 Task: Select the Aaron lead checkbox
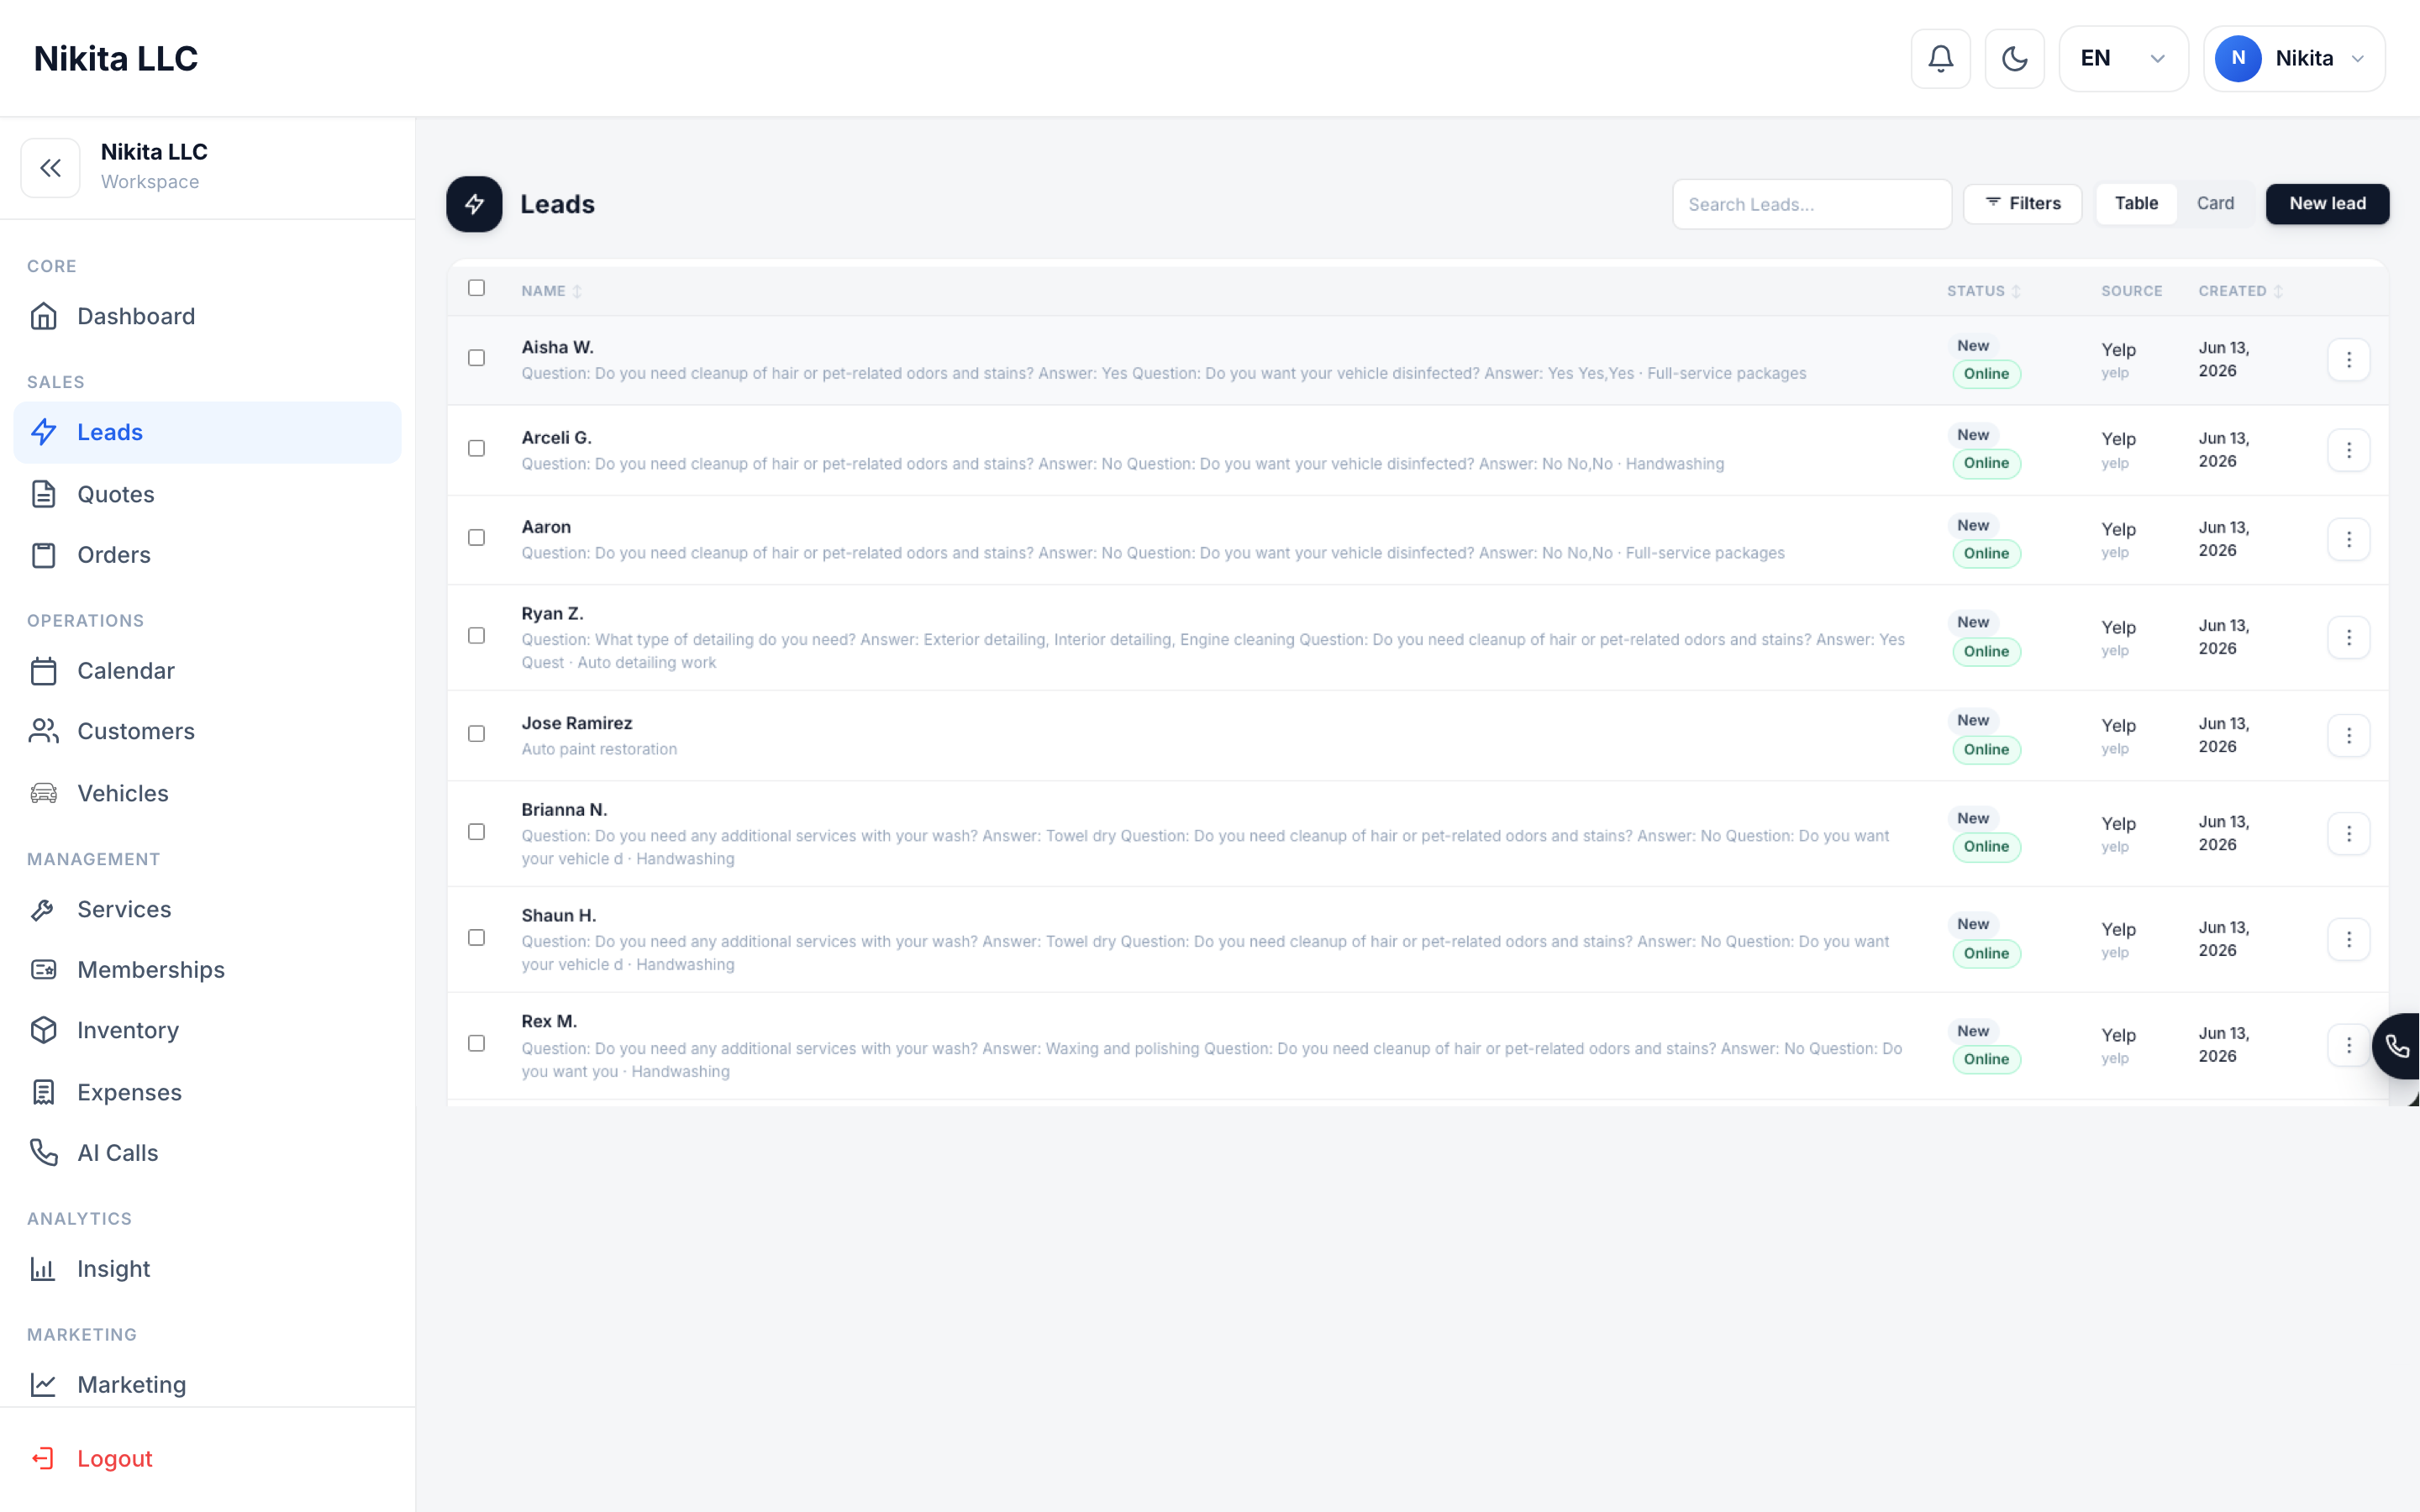(476, 538)
